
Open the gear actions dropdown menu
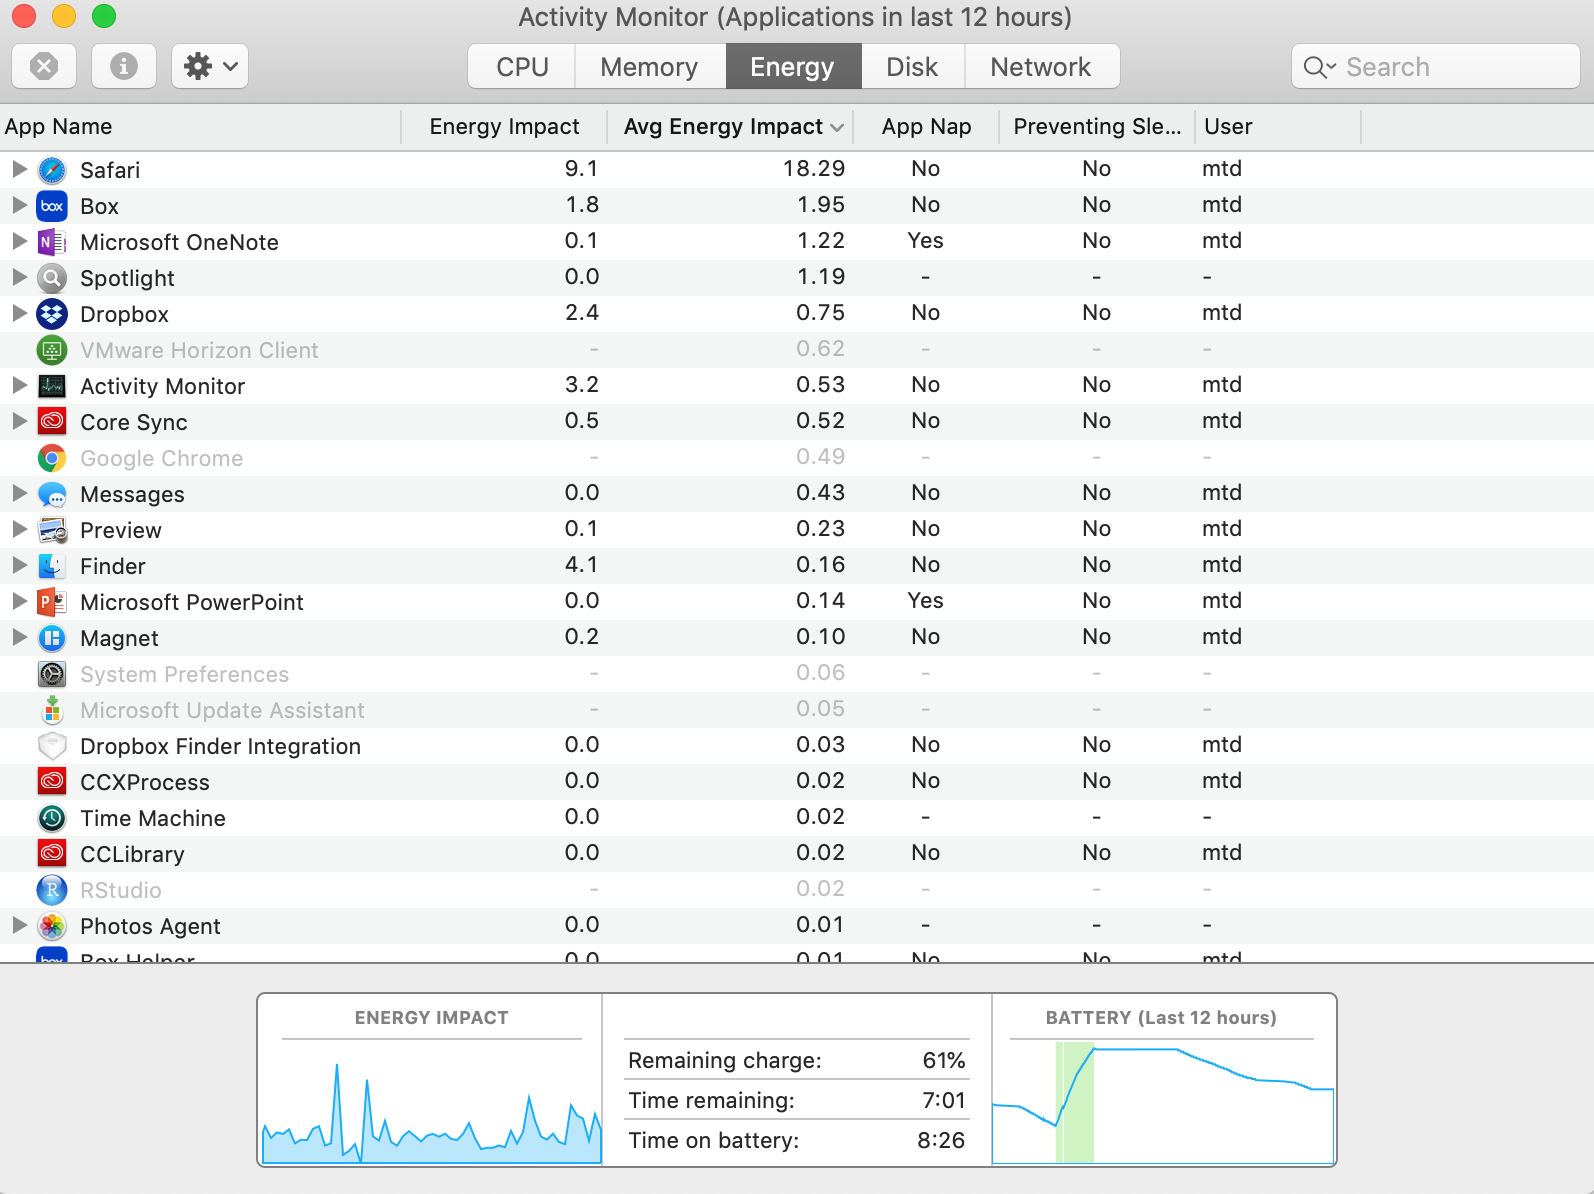[210, 67]
